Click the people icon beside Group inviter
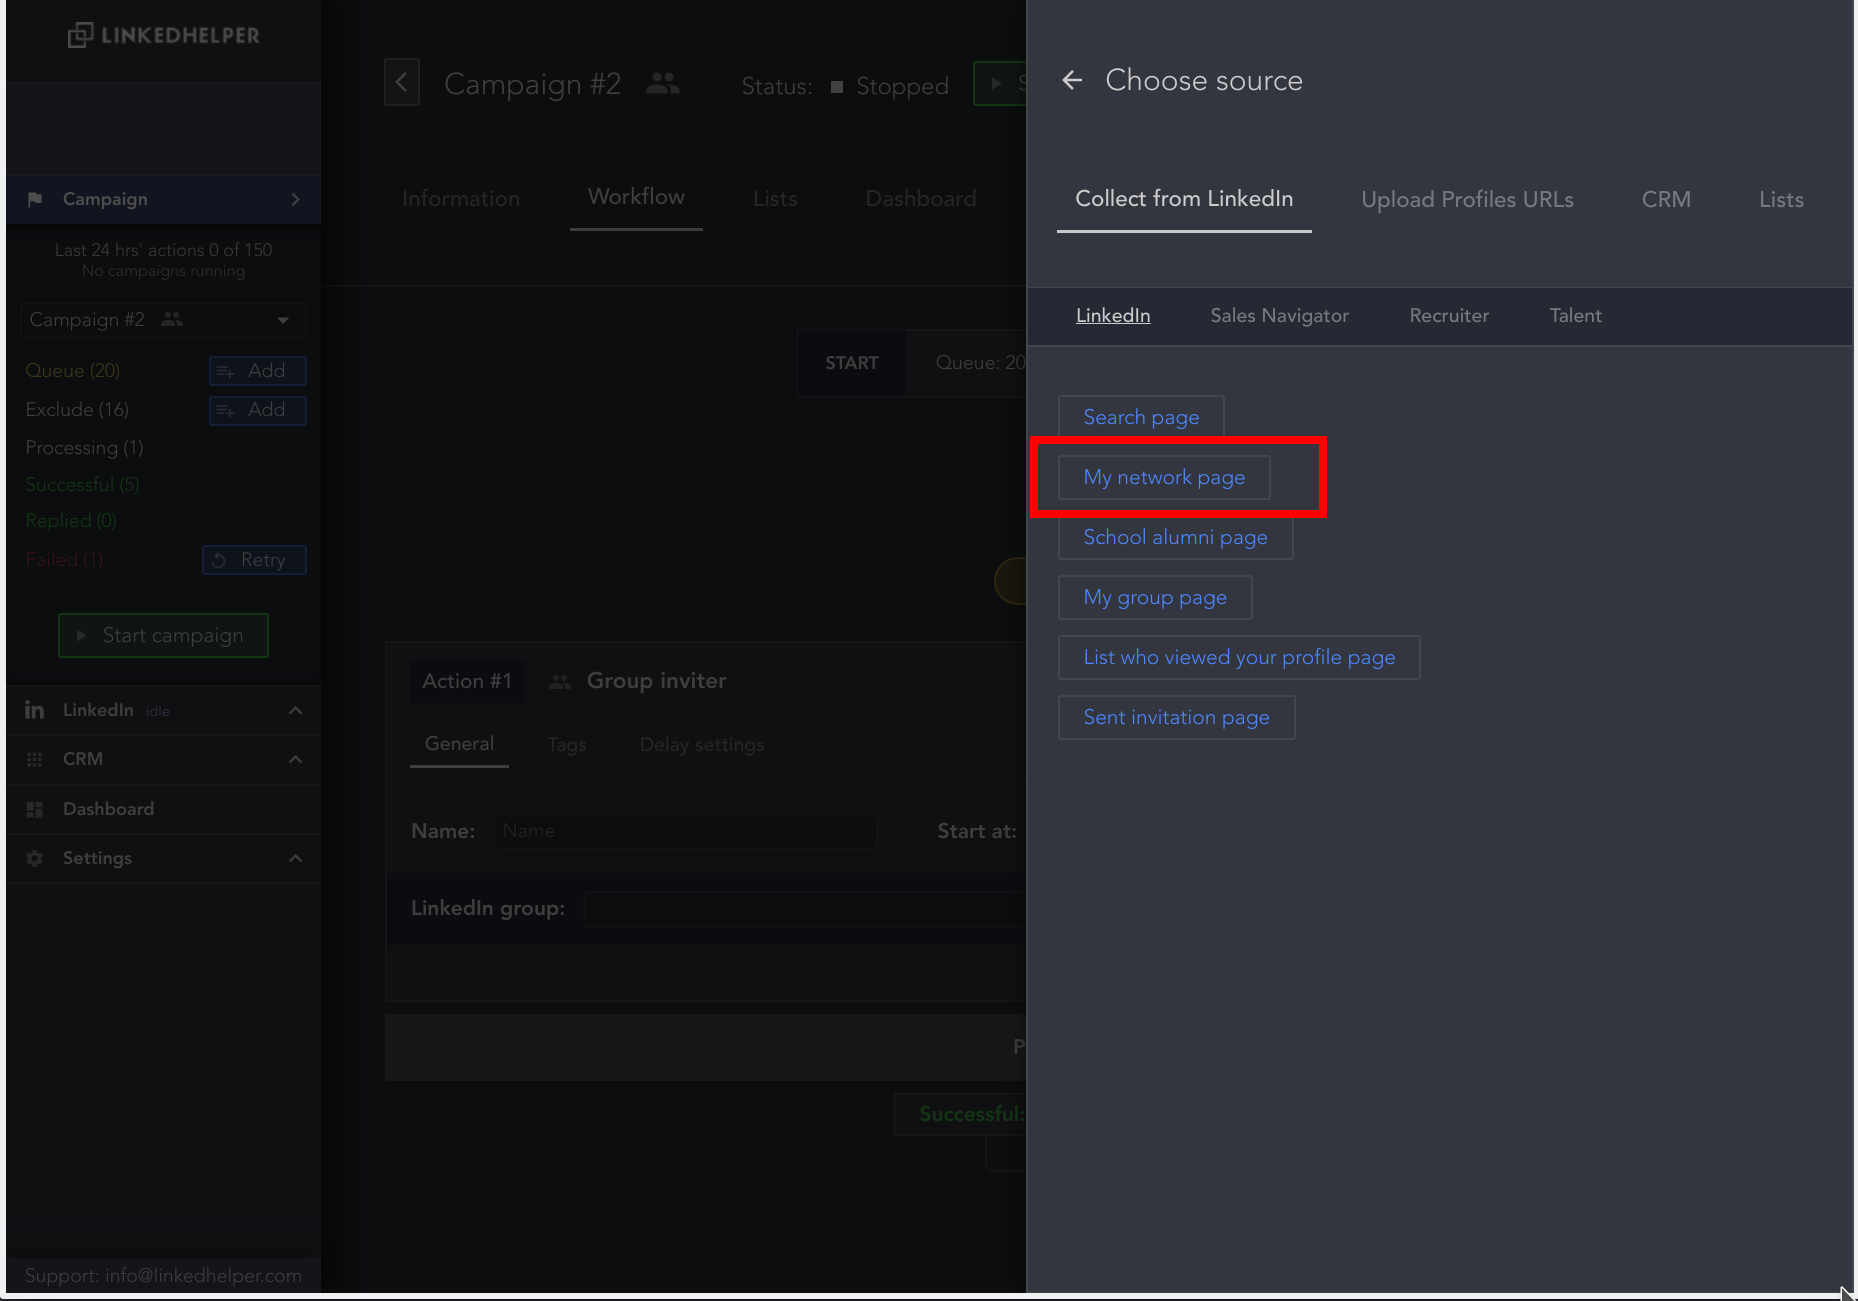1858x1301 pixels. click(560, 681)
